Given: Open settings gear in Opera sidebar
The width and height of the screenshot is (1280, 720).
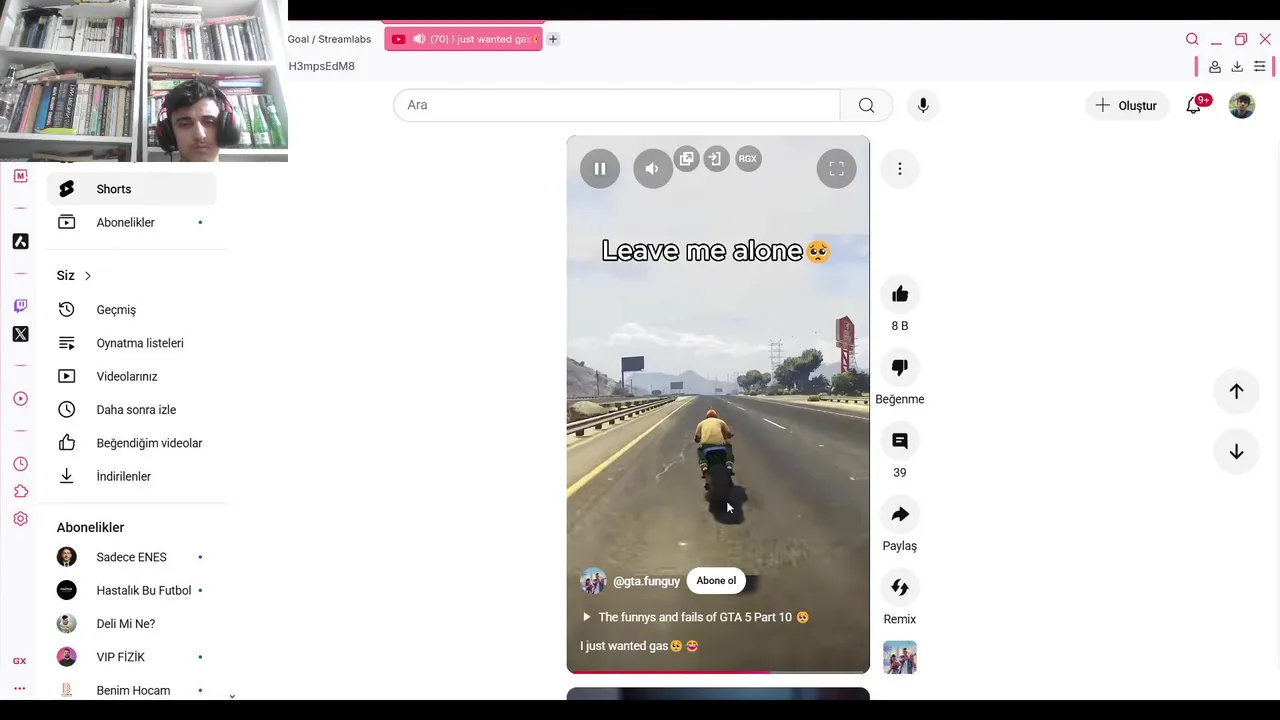Looking at the screenshot, I should [x=20, y=519].
